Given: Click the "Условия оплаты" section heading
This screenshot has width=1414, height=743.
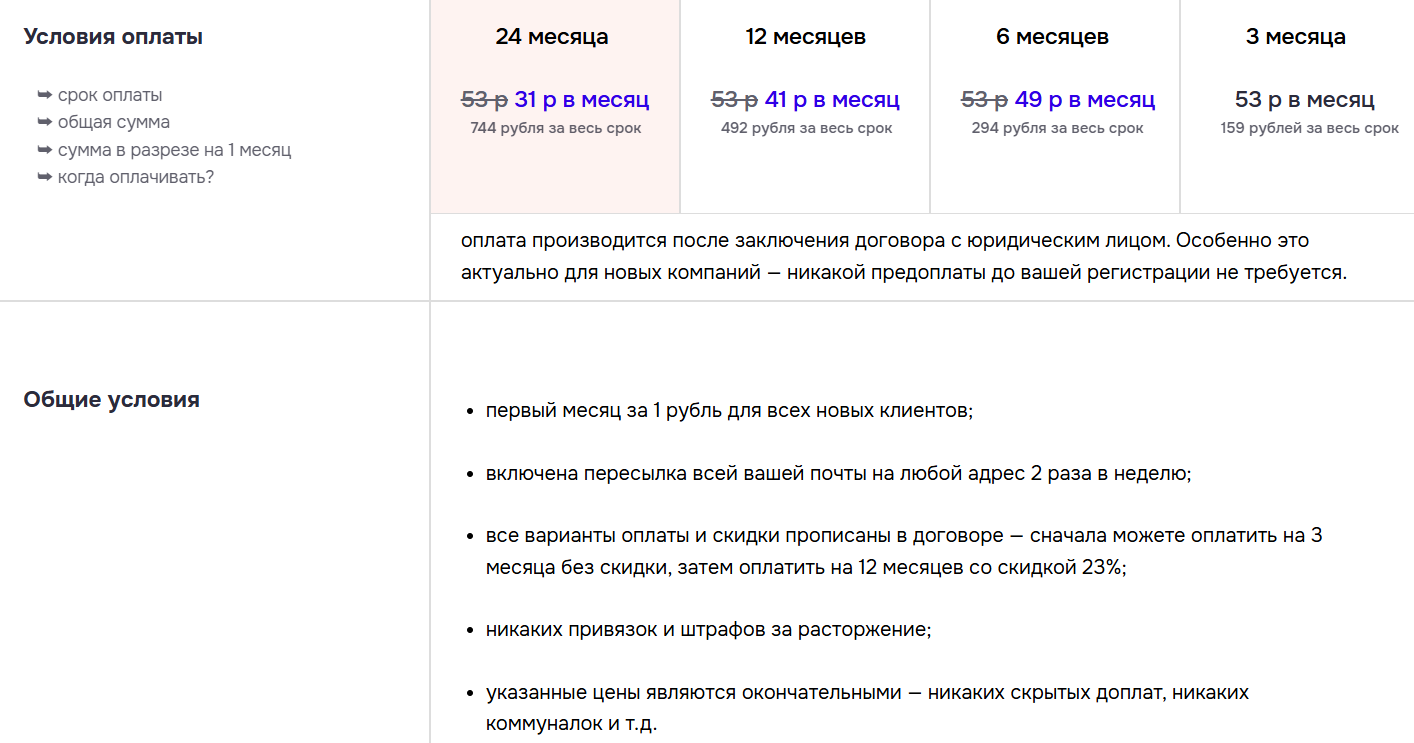Looking at the screenshot, I should [113, 37].
